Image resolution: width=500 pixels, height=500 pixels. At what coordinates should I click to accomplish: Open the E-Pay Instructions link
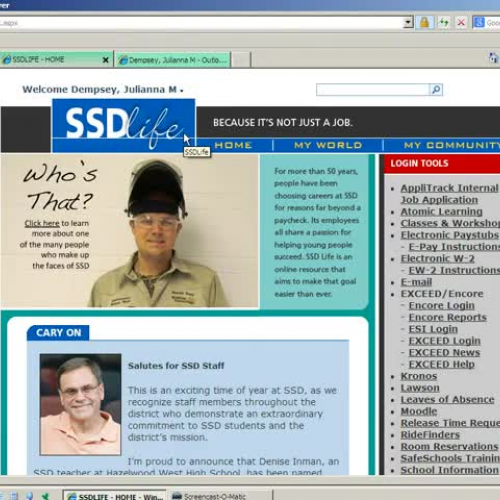tap(454, 247)
